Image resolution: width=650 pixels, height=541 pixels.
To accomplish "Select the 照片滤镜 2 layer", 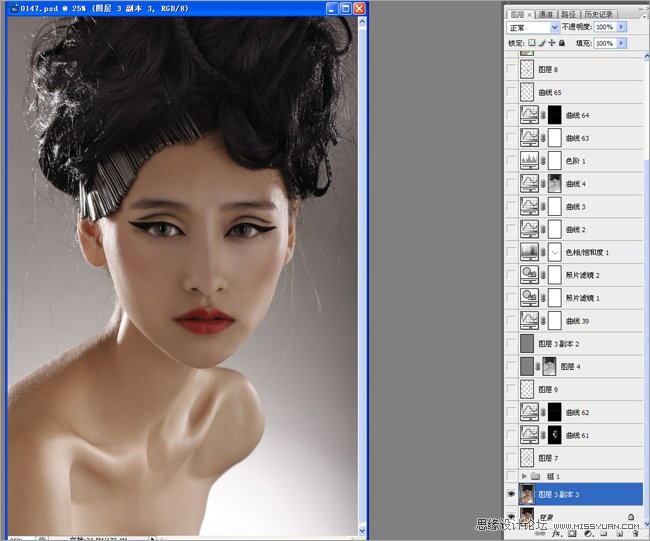I will 583,275.
